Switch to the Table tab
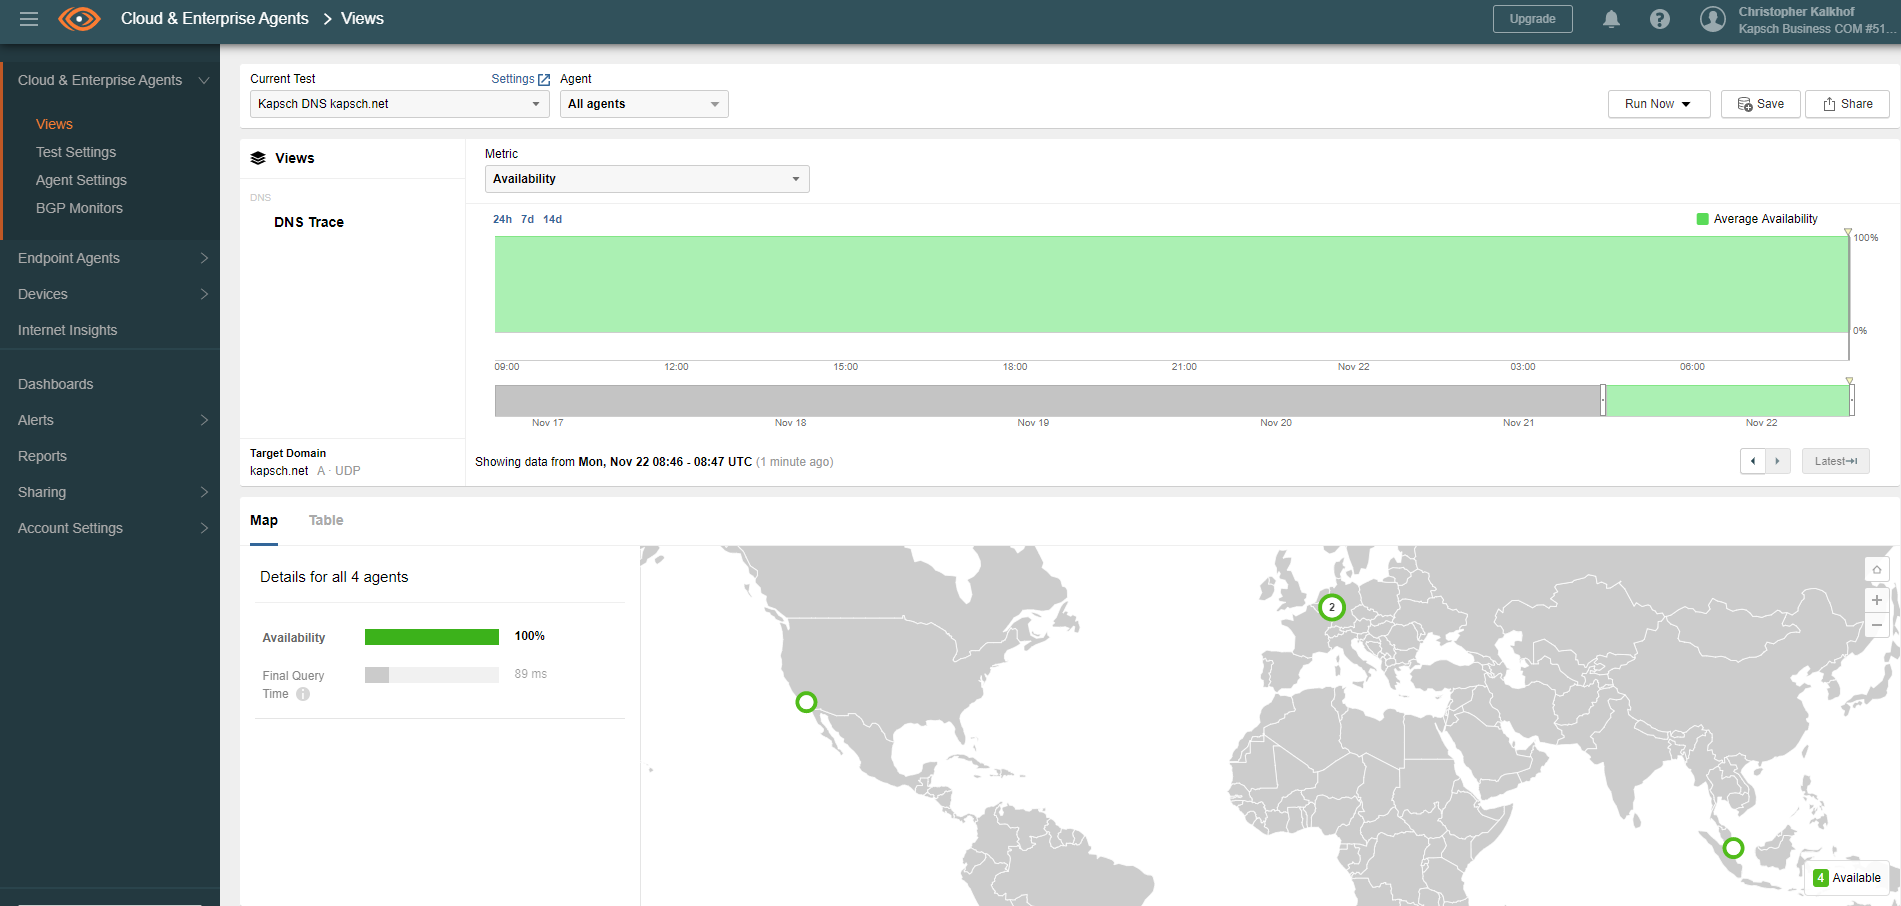Screen dimensions: 1901x906 coord(326,520)
